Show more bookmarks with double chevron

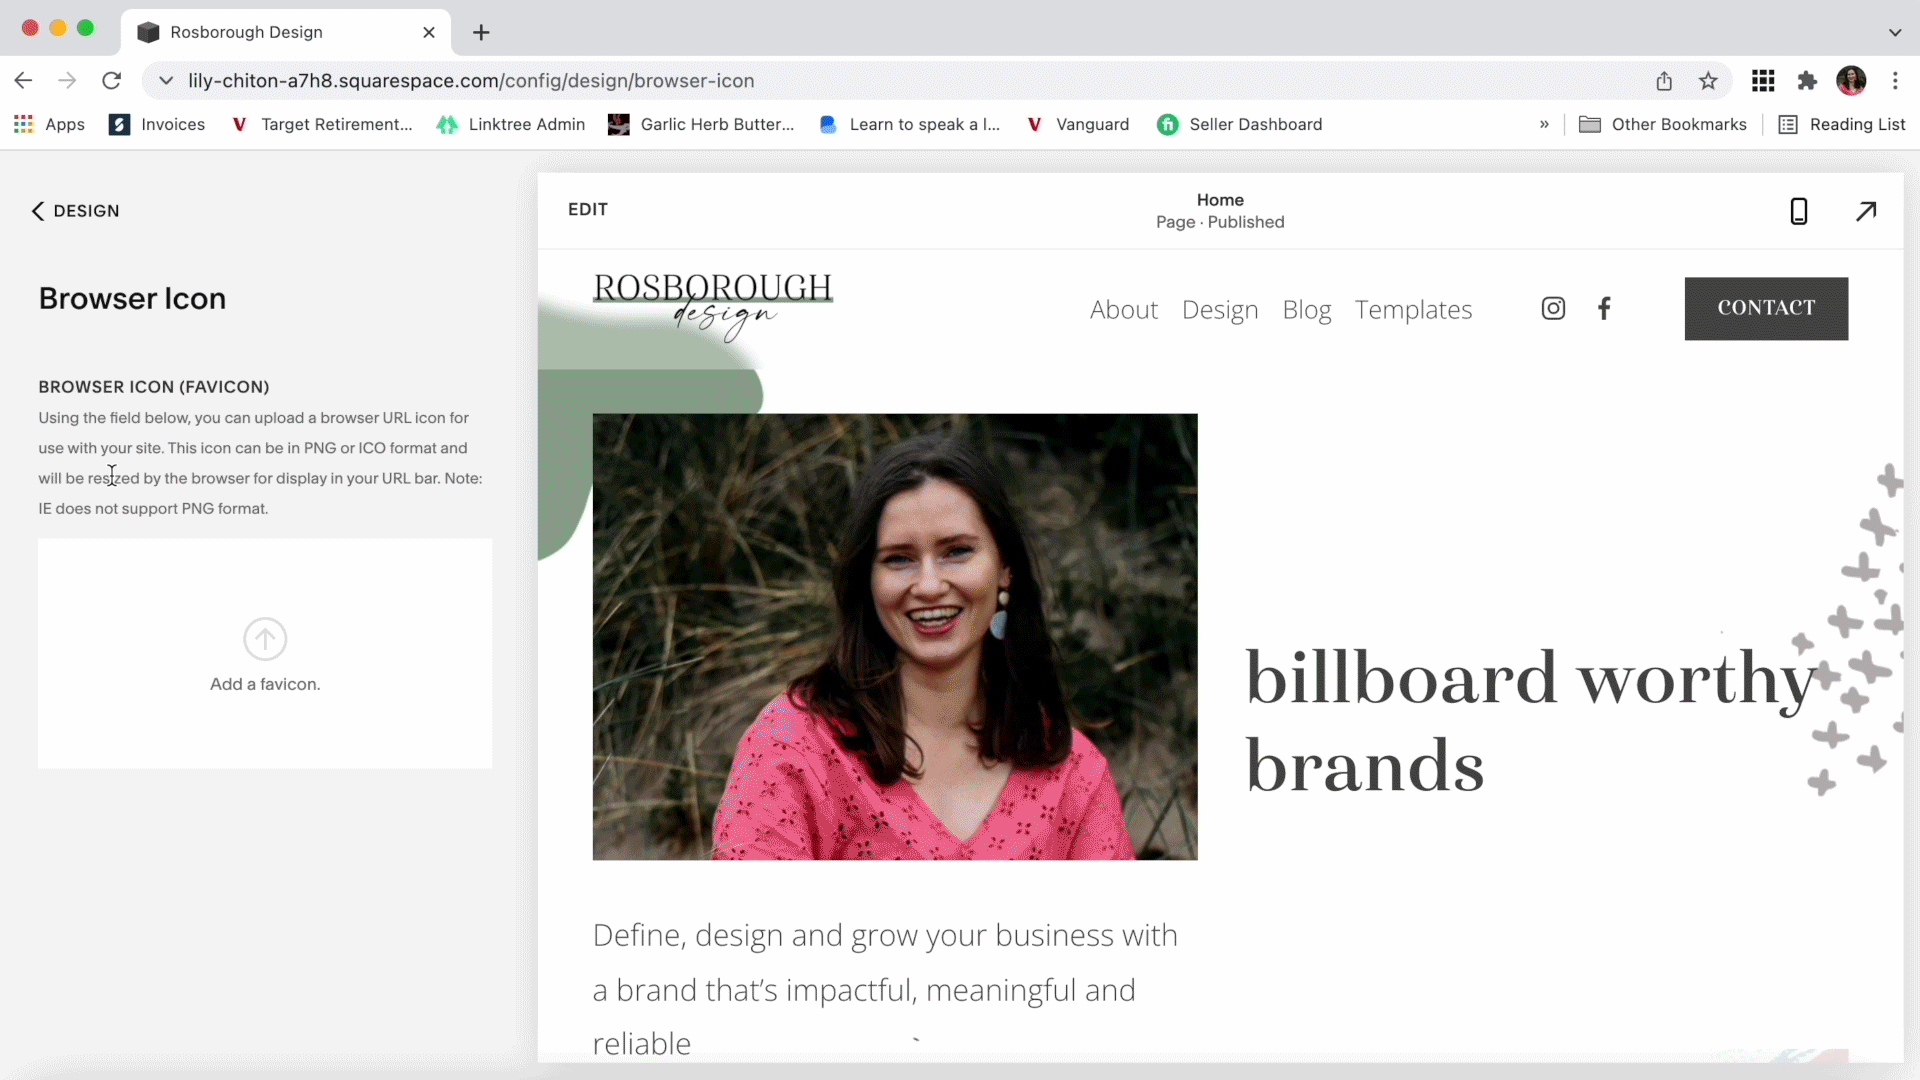1544,124
